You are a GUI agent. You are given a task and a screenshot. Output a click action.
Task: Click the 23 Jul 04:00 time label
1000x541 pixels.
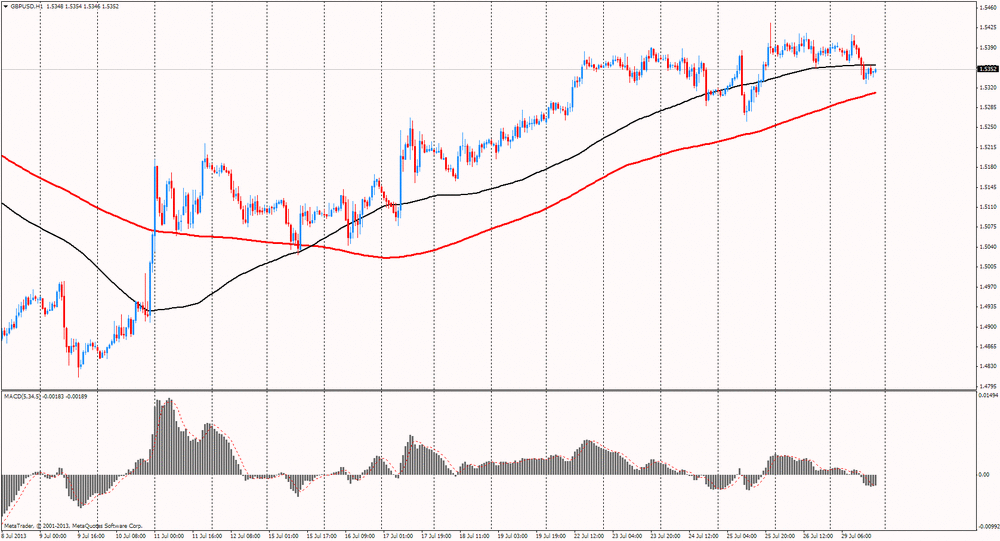click(627, 537)
